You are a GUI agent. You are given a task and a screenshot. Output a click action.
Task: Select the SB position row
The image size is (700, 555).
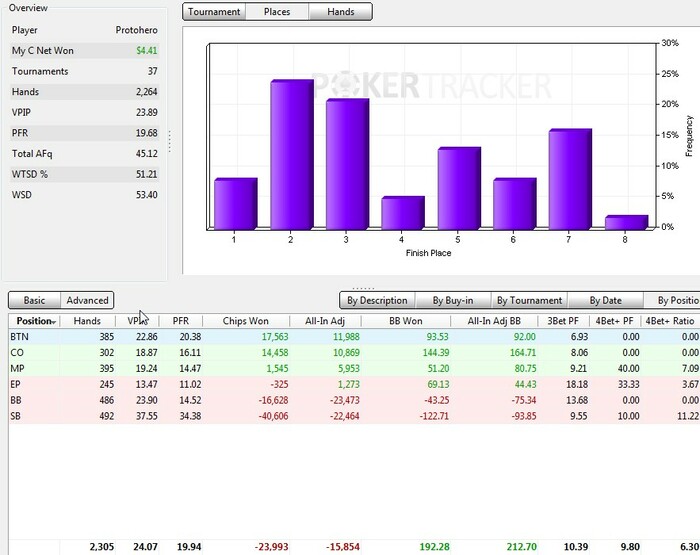coord(354,416)
